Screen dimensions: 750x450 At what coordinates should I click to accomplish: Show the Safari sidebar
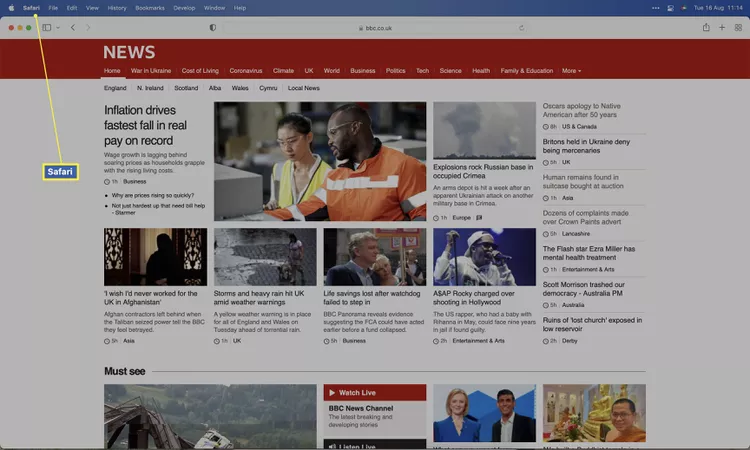coord(46,27)
